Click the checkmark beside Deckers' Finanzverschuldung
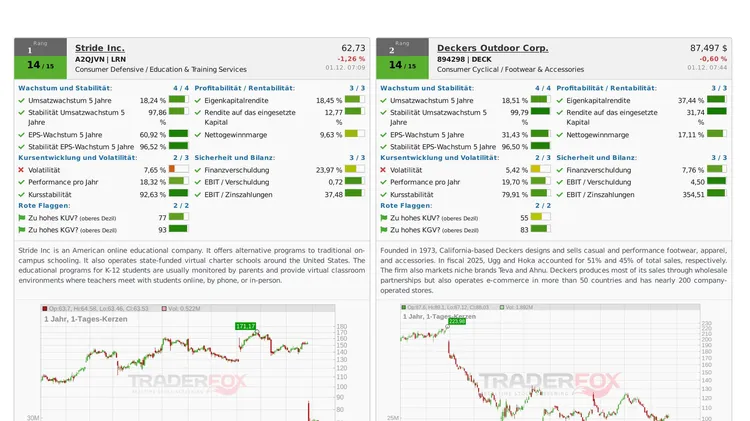The height and width of the screenshot is (421, 750). coord(560,170)
